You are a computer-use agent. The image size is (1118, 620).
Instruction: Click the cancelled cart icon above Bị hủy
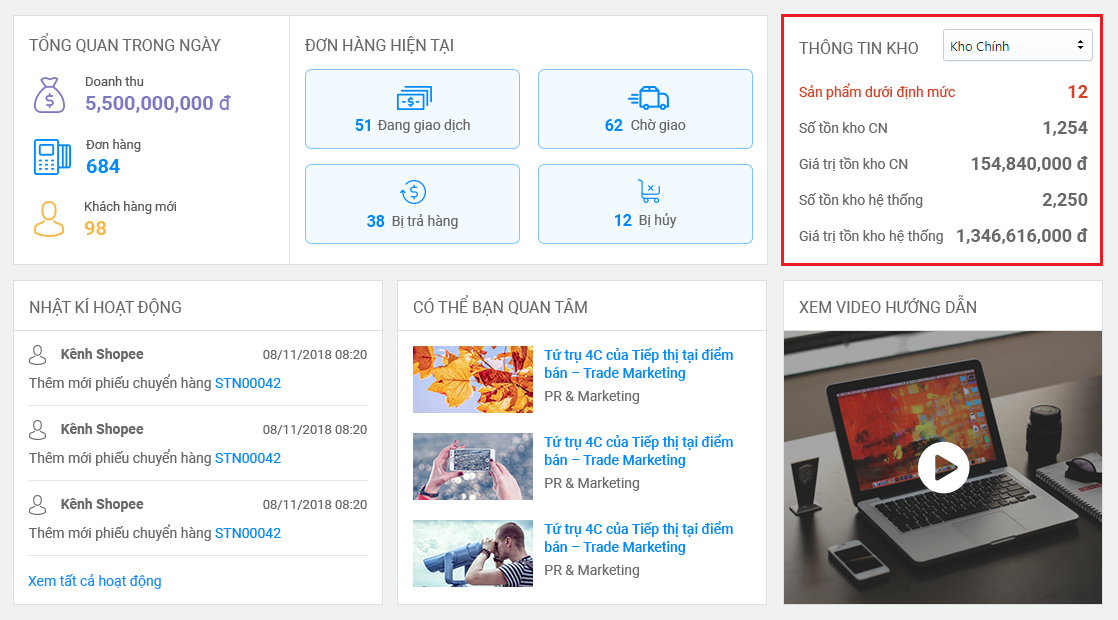tap(649, 191)
